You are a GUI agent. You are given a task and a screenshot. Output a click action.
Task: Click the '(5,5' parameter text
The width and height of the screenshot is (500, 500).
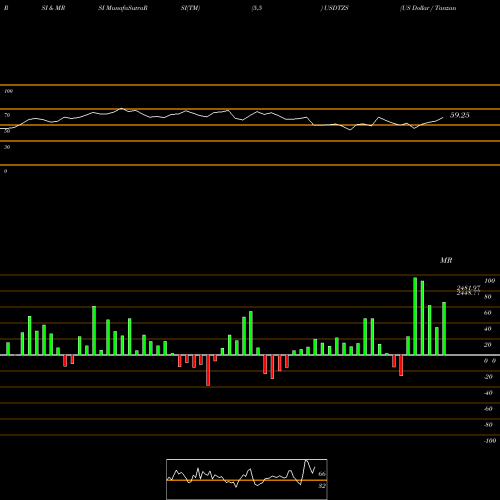[257, 8]
